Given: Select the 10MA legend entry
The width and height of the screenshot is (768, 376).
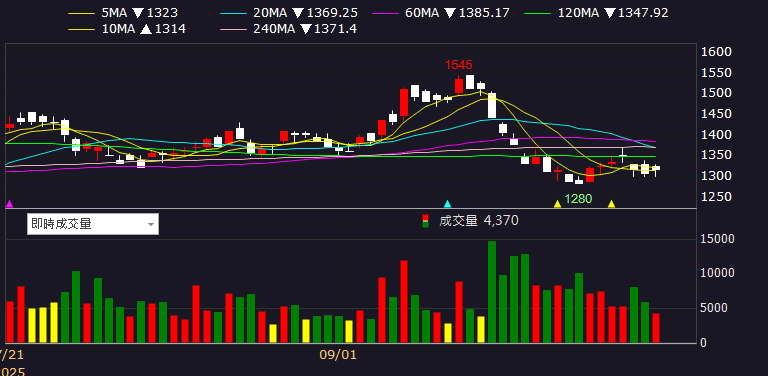Looking at the screenshot, I should (x=127, y=29).
